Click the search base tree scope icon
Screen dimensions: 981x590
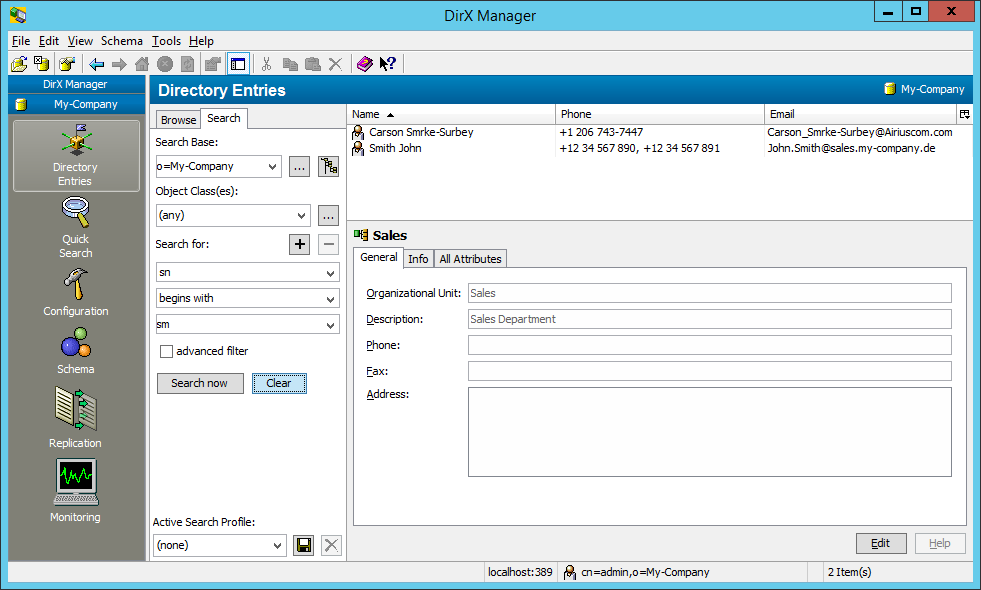click(328, 167)
